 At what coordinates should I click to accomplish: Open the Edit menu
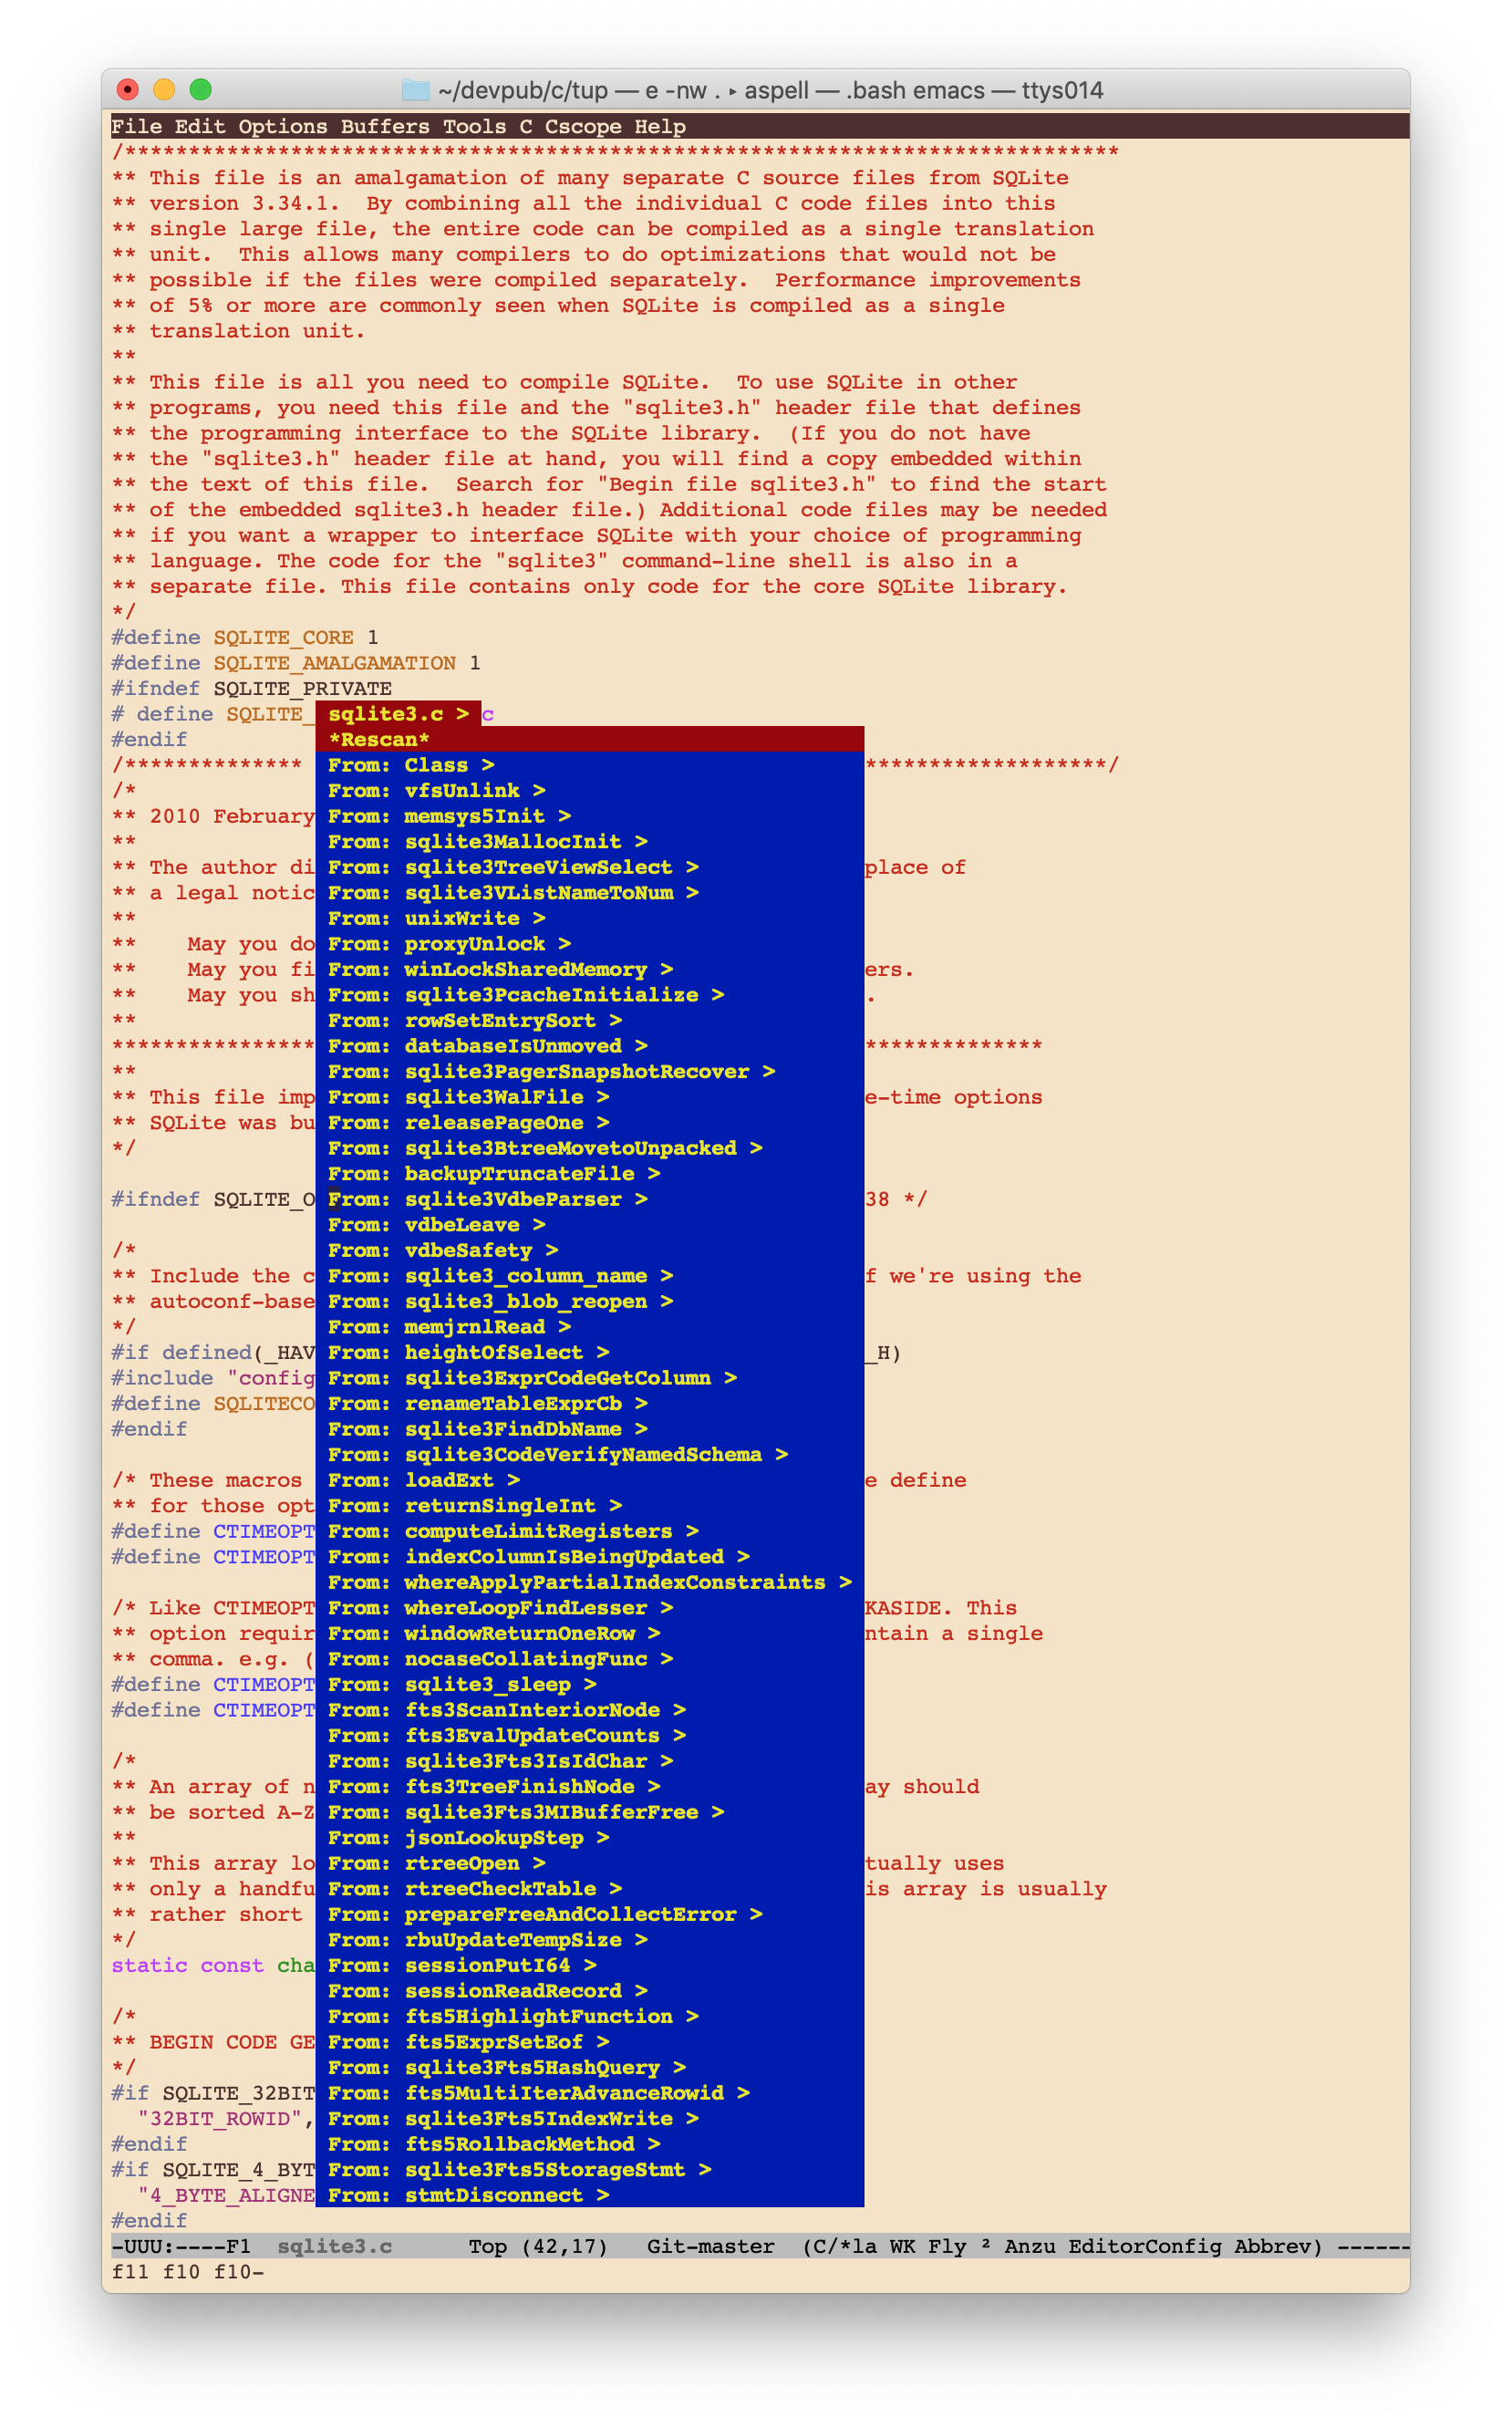tap(200, 126)
